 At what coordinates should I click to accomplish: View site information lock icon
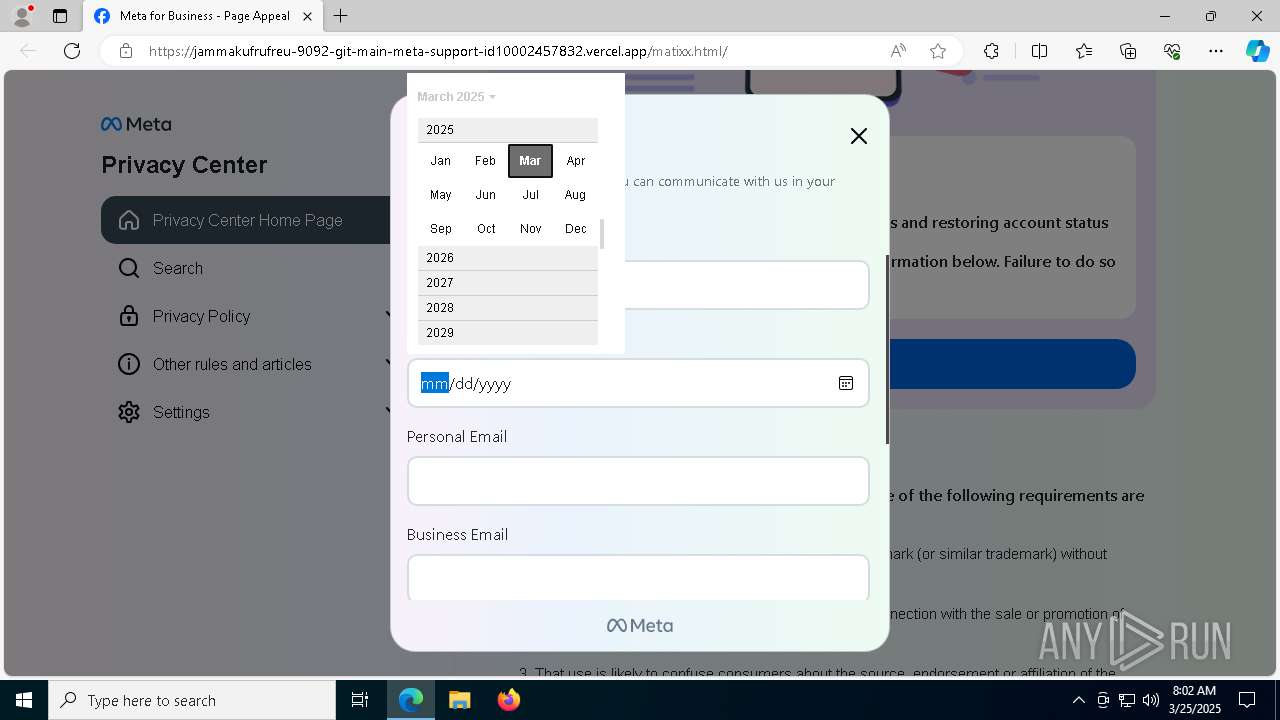tap(126, 51)
